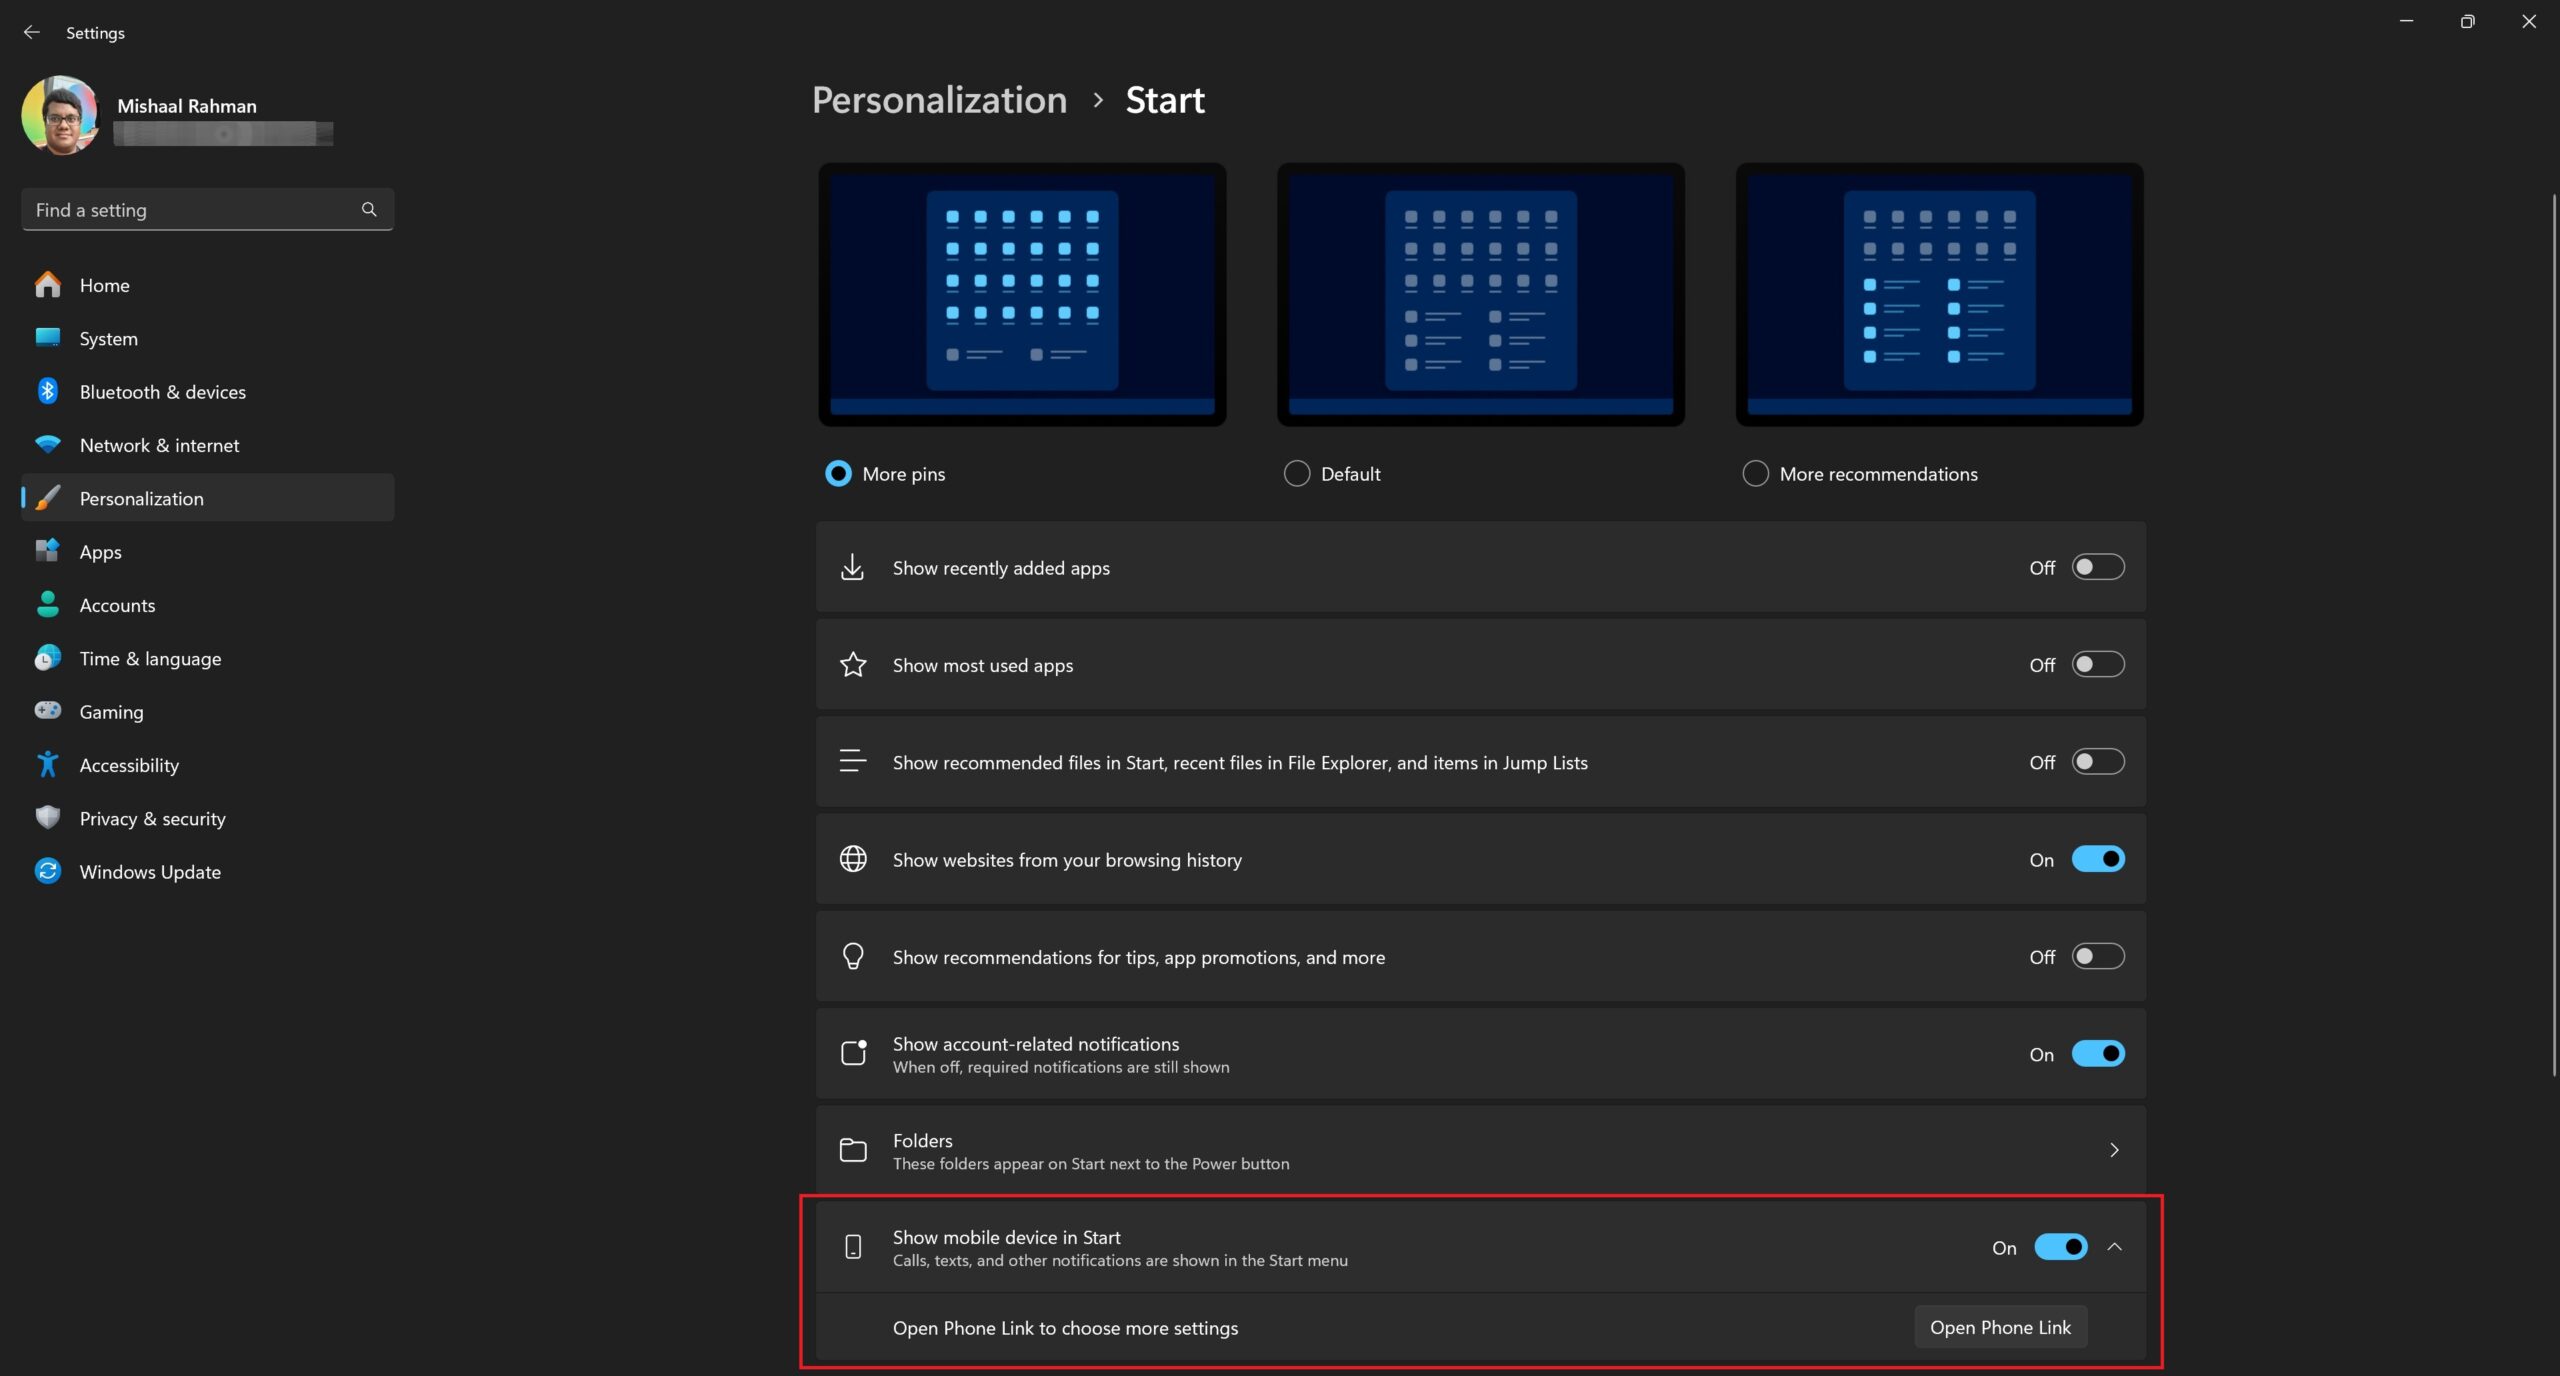Viewport: 2560px width, 1376px height.
Task: Select the More recommendations radio button
Action: [x=1755, y=474]
